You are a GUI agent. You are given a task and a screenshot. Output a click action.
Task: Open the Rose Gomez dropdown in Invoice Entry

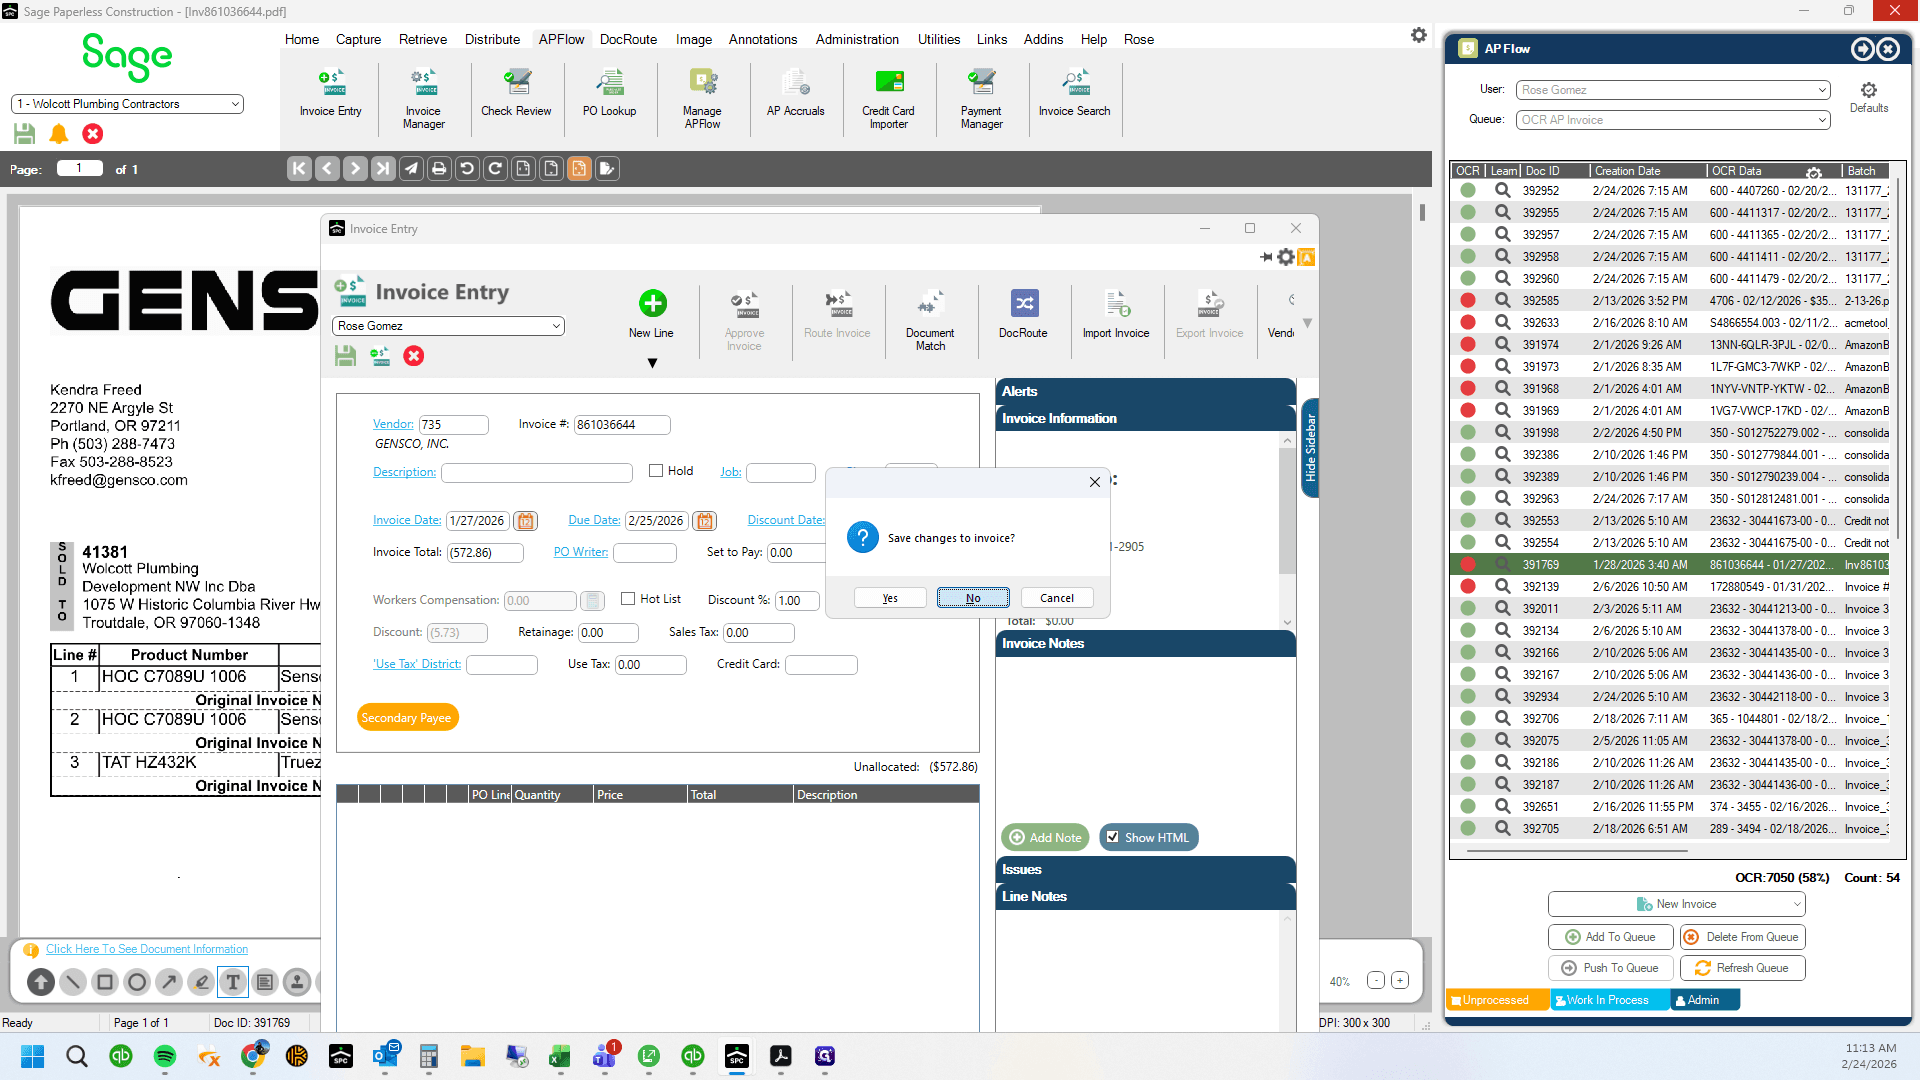(448, 326)
